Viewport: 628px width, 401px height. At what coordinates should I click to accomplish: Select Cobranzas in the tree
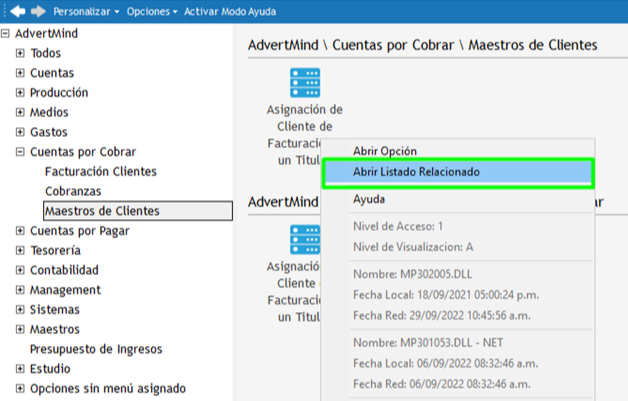(x=73, y=191)
